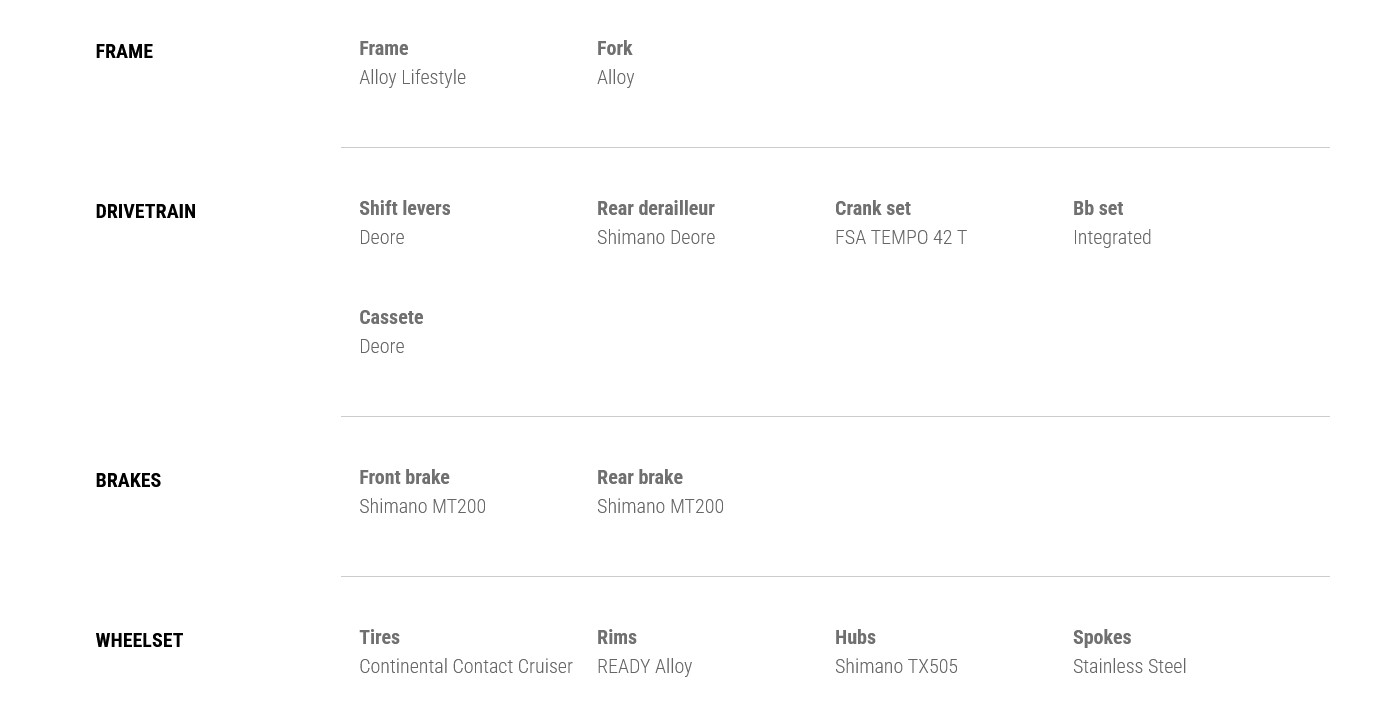
Task: Click the Integrated bottom bracket value
Action: pos(1111,237)
